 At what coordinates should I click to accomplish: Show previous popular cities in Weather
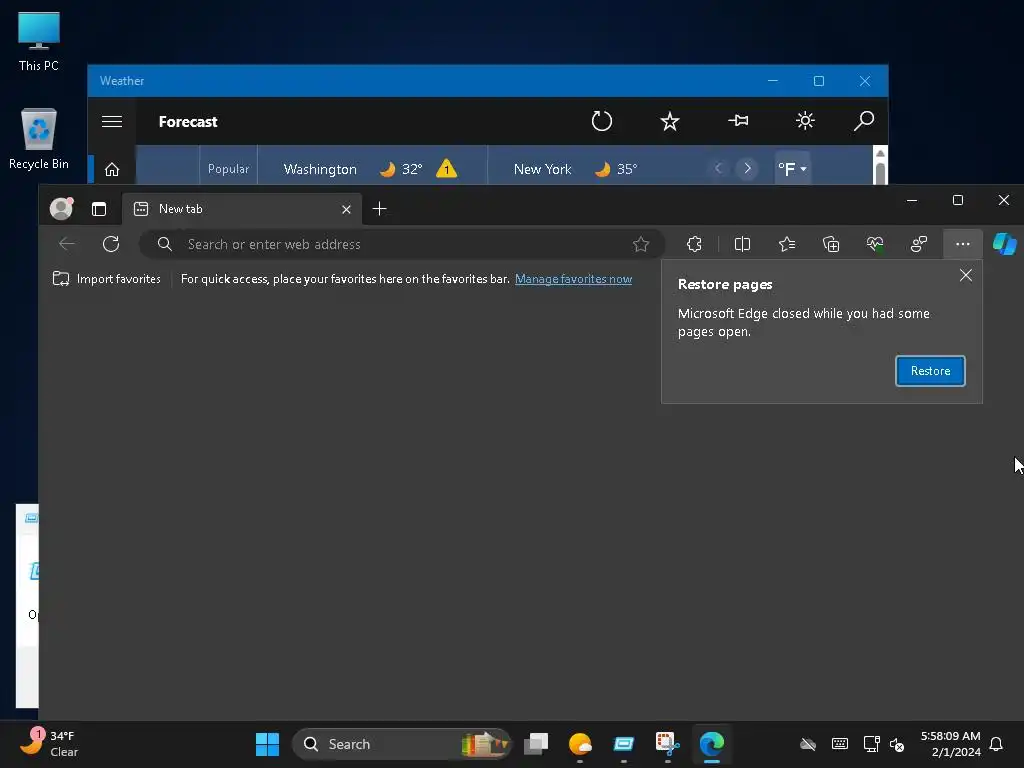[718, 168]
